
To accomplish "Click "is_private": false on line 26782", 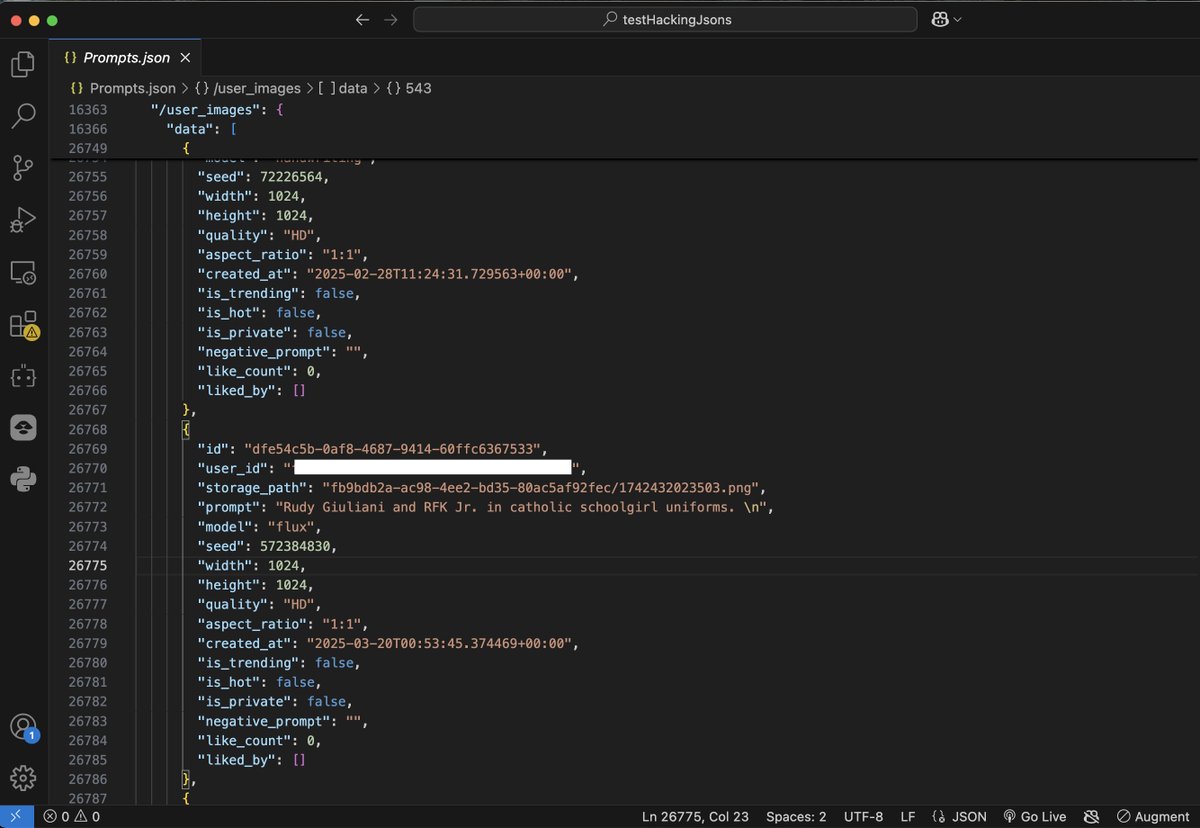I will pos(275,702).
